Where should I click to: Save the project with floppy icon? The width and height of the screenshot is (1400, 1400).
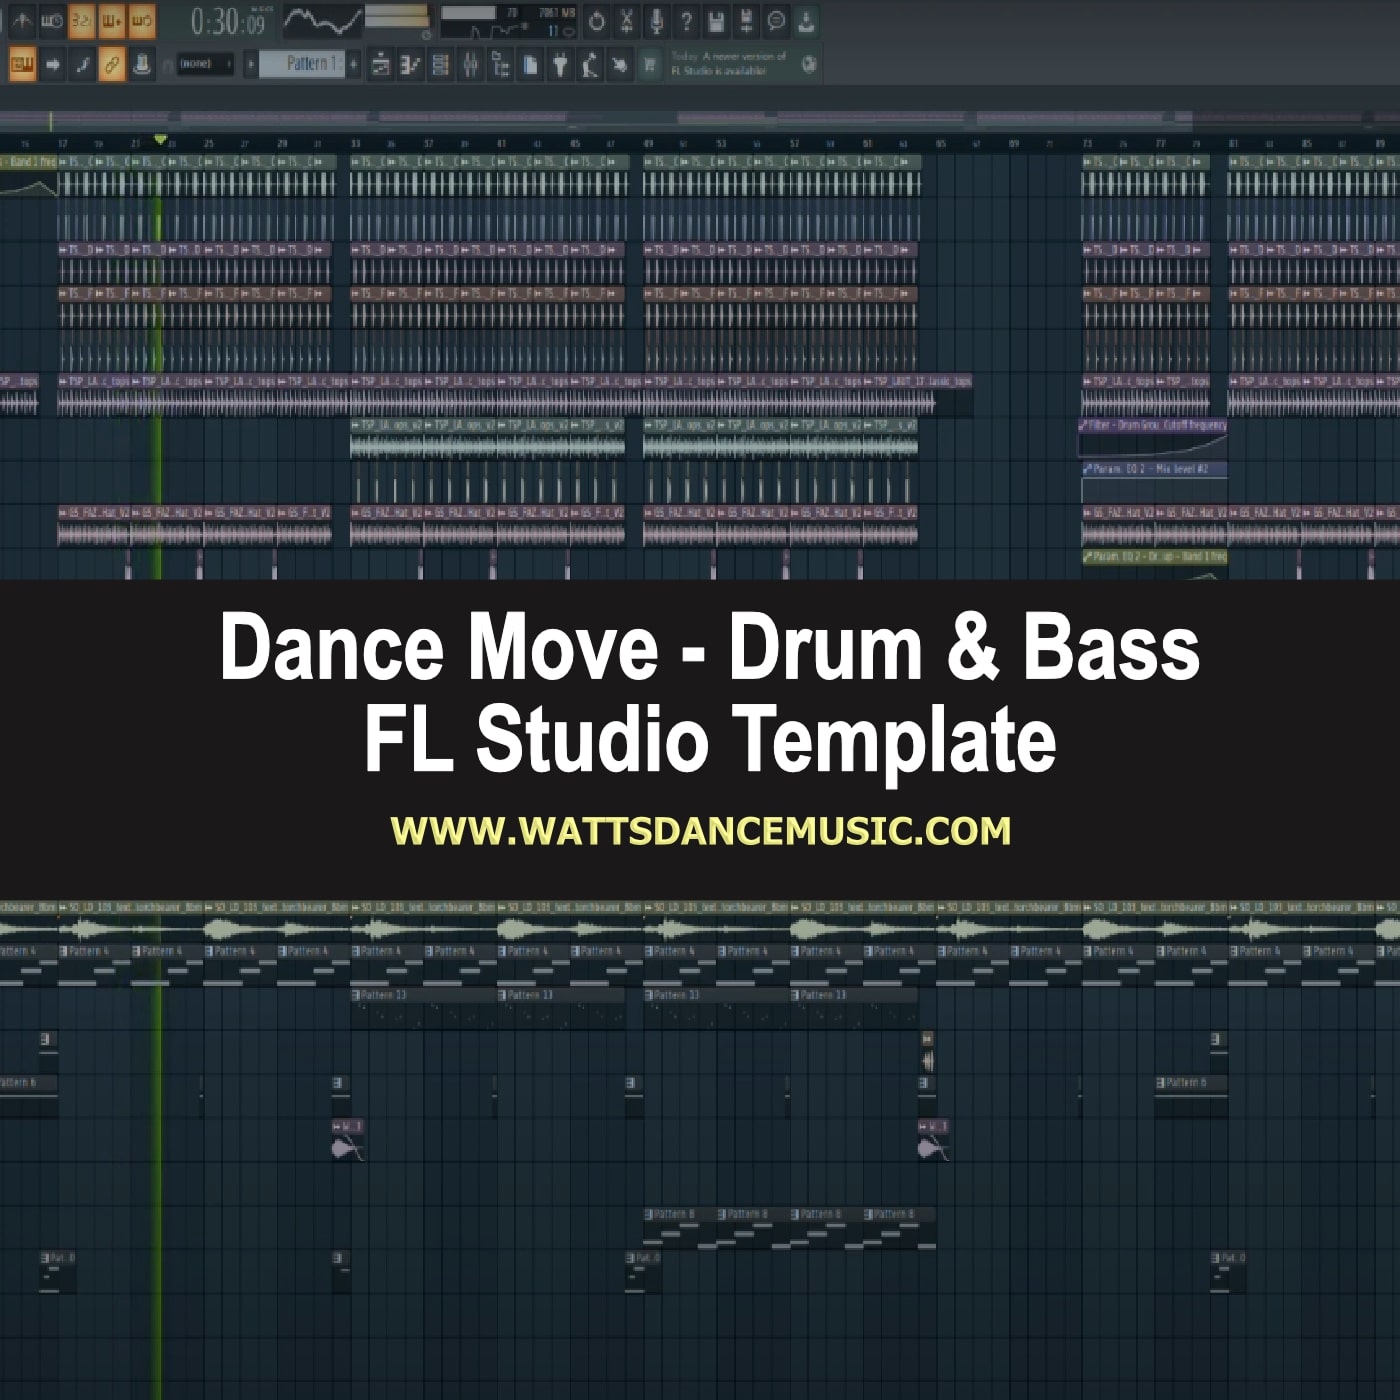pyautogui.click(x=716, y=20)
